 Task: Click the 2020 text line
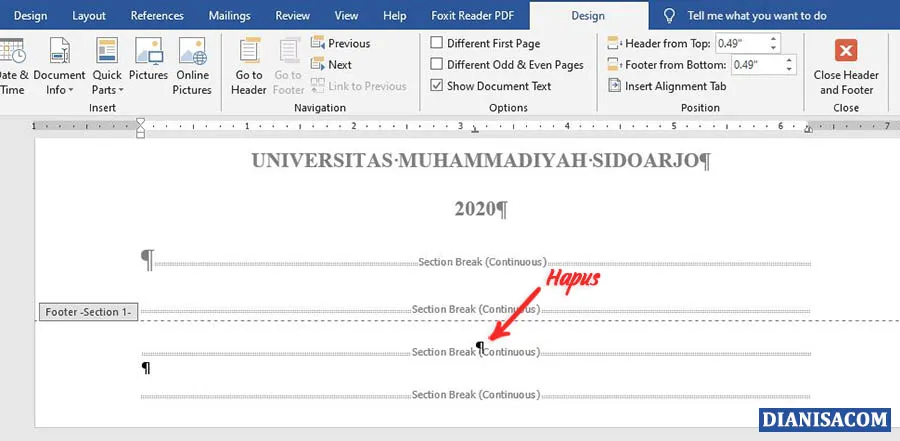pyautogui.click(x=481, y=209)
